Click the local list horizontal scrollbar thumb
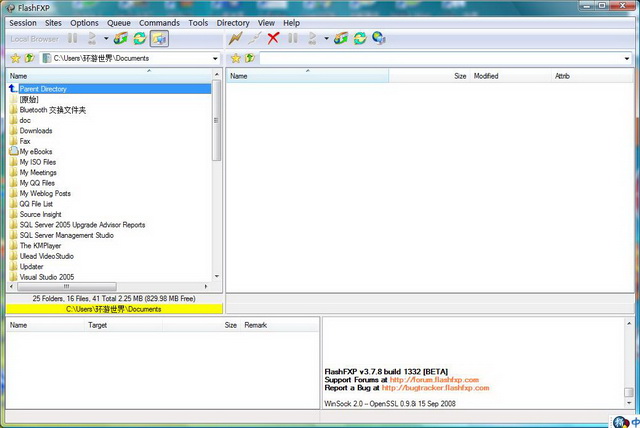This screenshot has width=640, height=428. 66,287
